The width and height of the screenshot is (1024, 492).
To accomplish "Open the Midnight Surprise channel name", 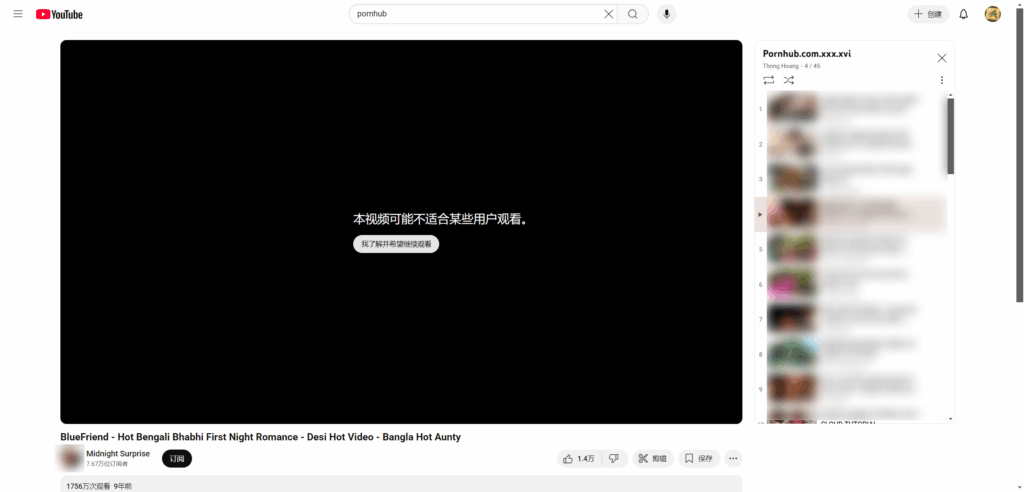I will 118,453.
